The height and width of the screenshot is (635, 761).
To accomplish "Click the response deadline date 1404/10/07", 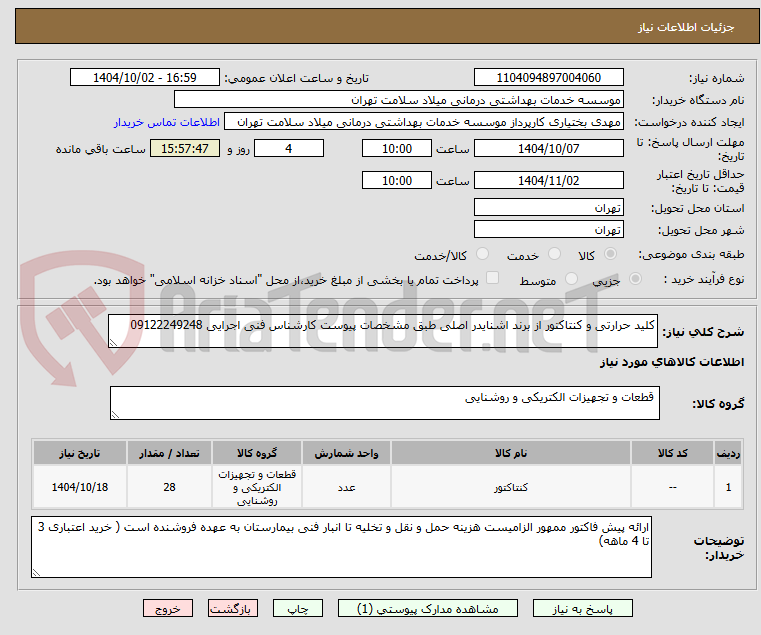I will click(548, 149).
